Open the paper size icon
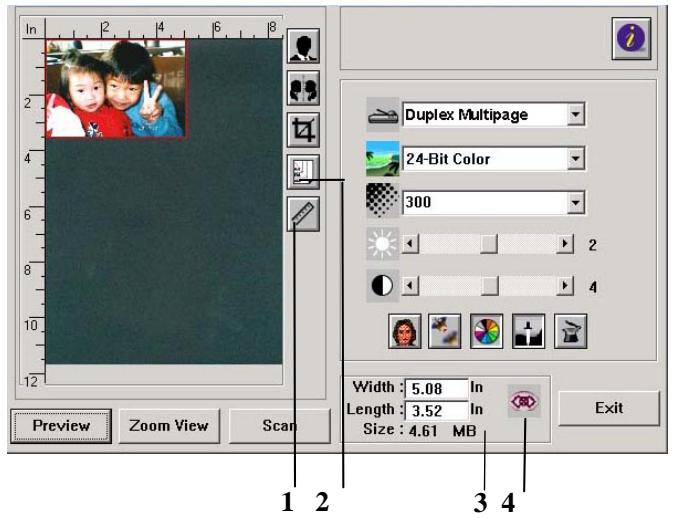The image size is (674, 518). pyautogui.click(x=303, y=172)
